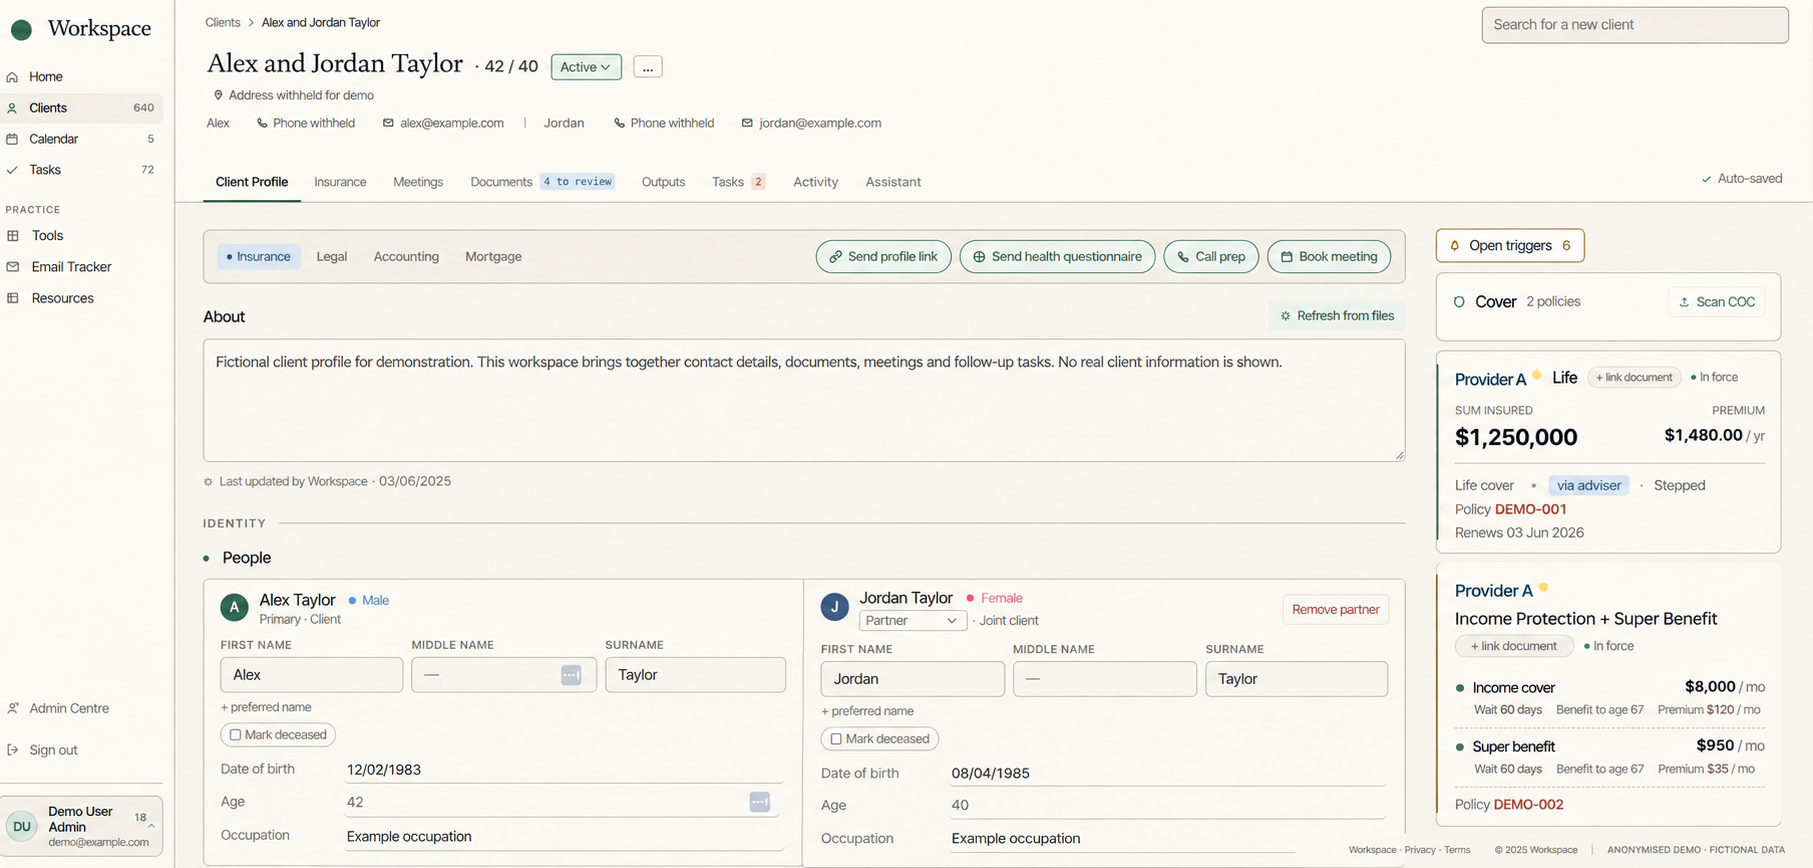Viewport: 1813px width, 868px height.
Task: Click the Sign out icon
Action: tap(13, 750)
